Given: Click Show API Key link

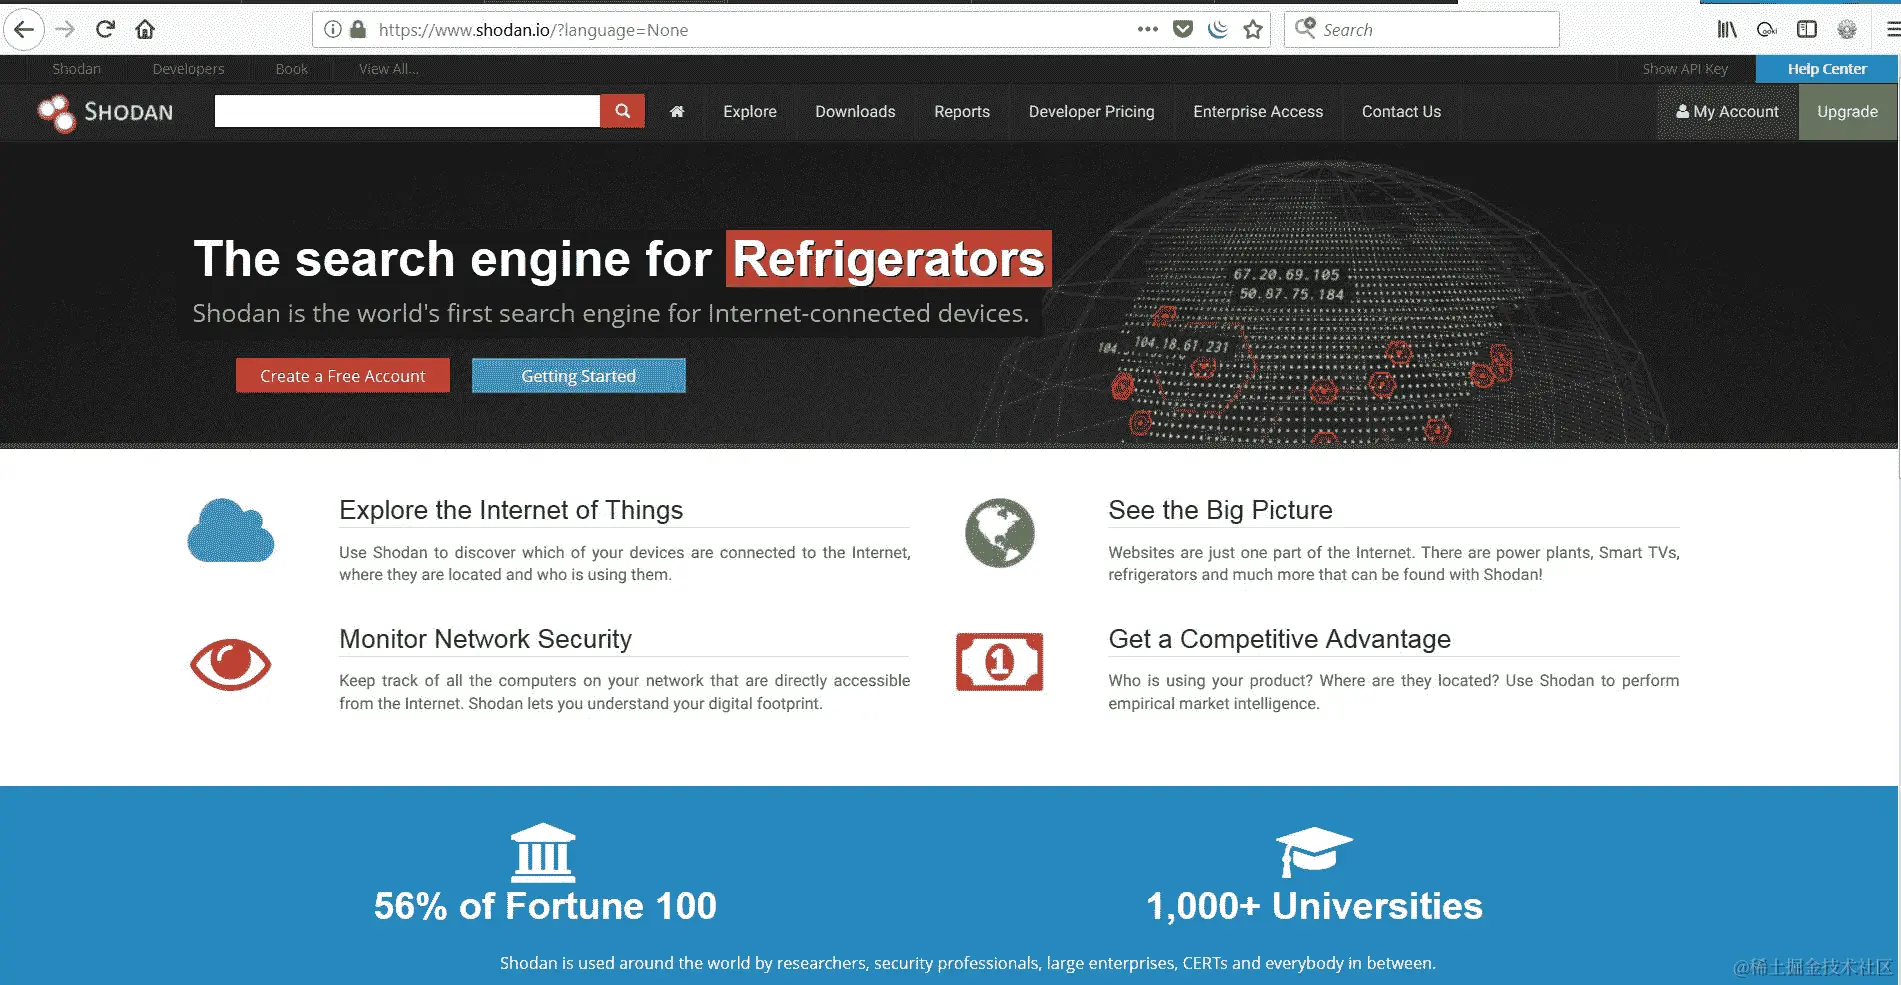Looking at the screenshot, I should 1685,69.
